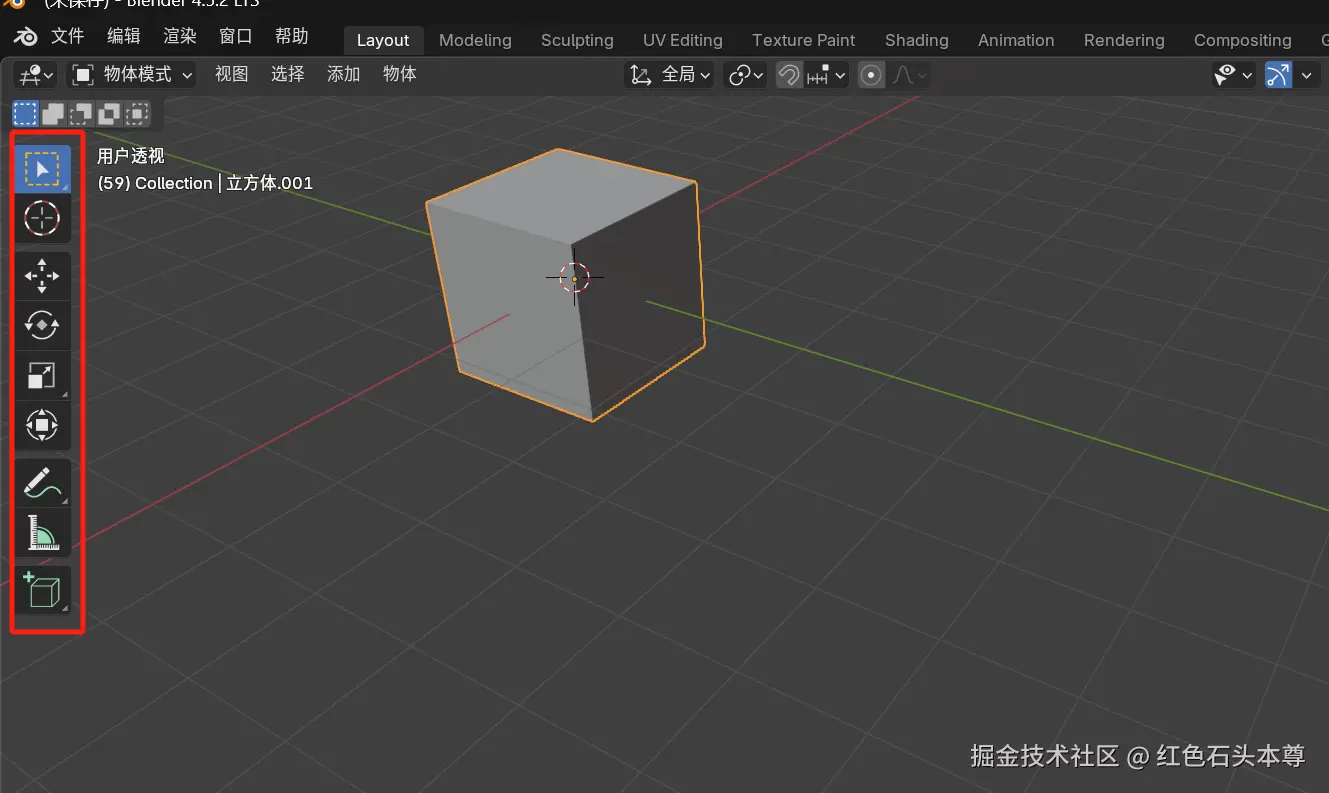Open proportional falloff dropdown
Image resolution: width=1329 pixels, height=793 pixels.
908,75
